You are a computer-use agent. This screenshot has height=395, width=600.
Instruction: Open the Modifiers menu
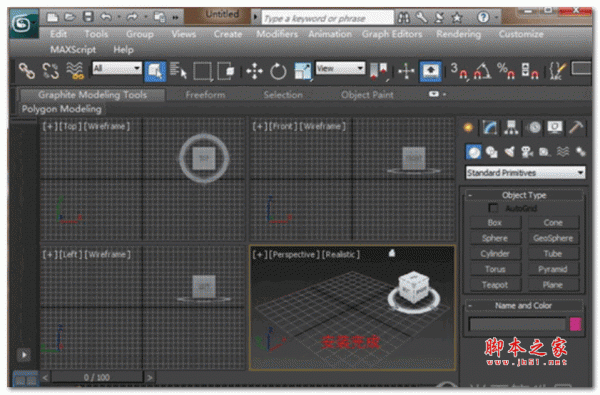(x=277, y=34)
